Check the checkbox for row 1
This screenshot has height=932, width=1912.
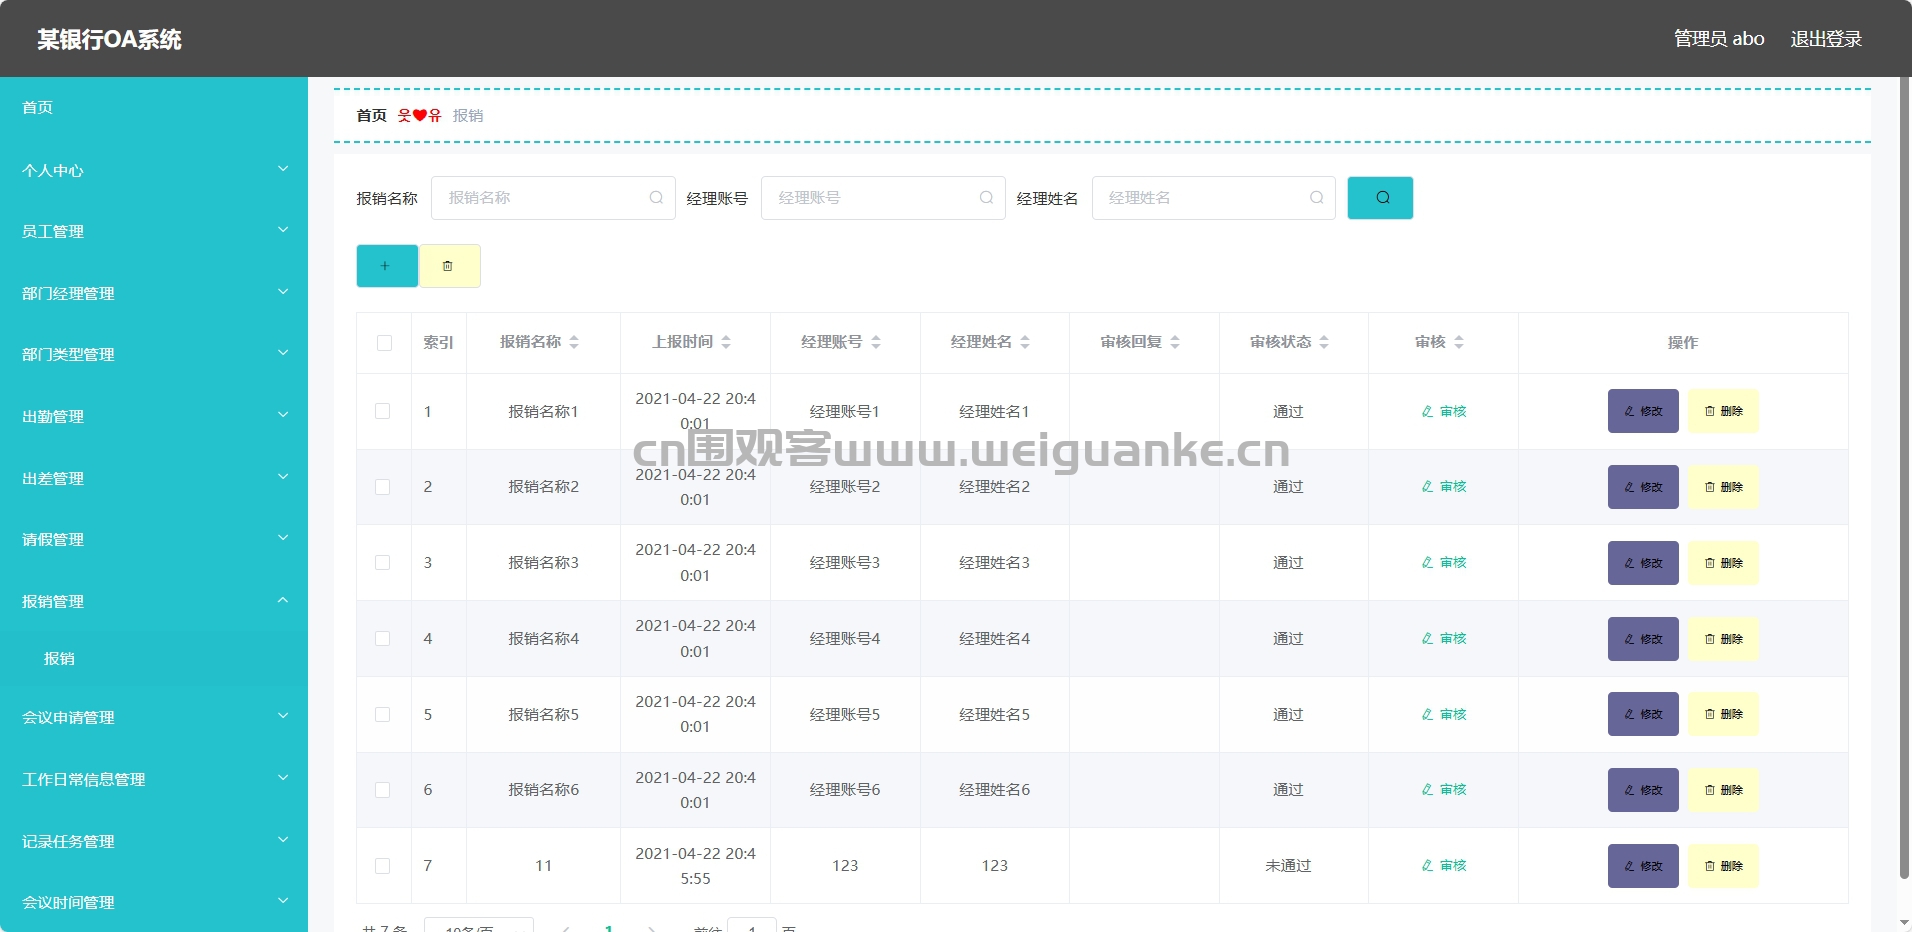tap(383, 411)
